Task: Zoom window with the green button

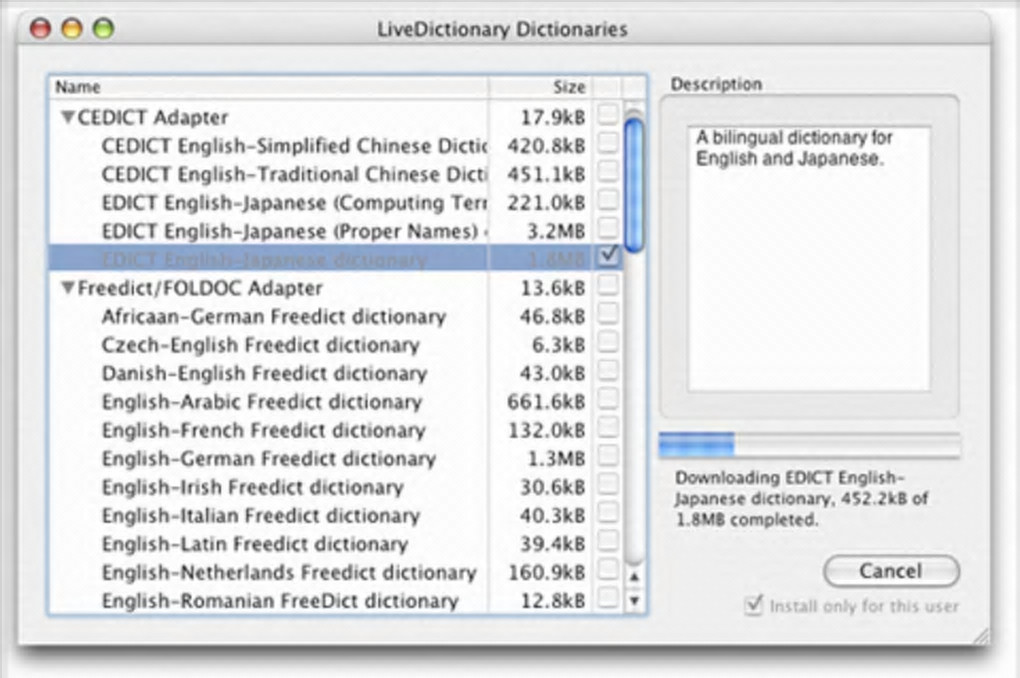Action: point(103,29)
